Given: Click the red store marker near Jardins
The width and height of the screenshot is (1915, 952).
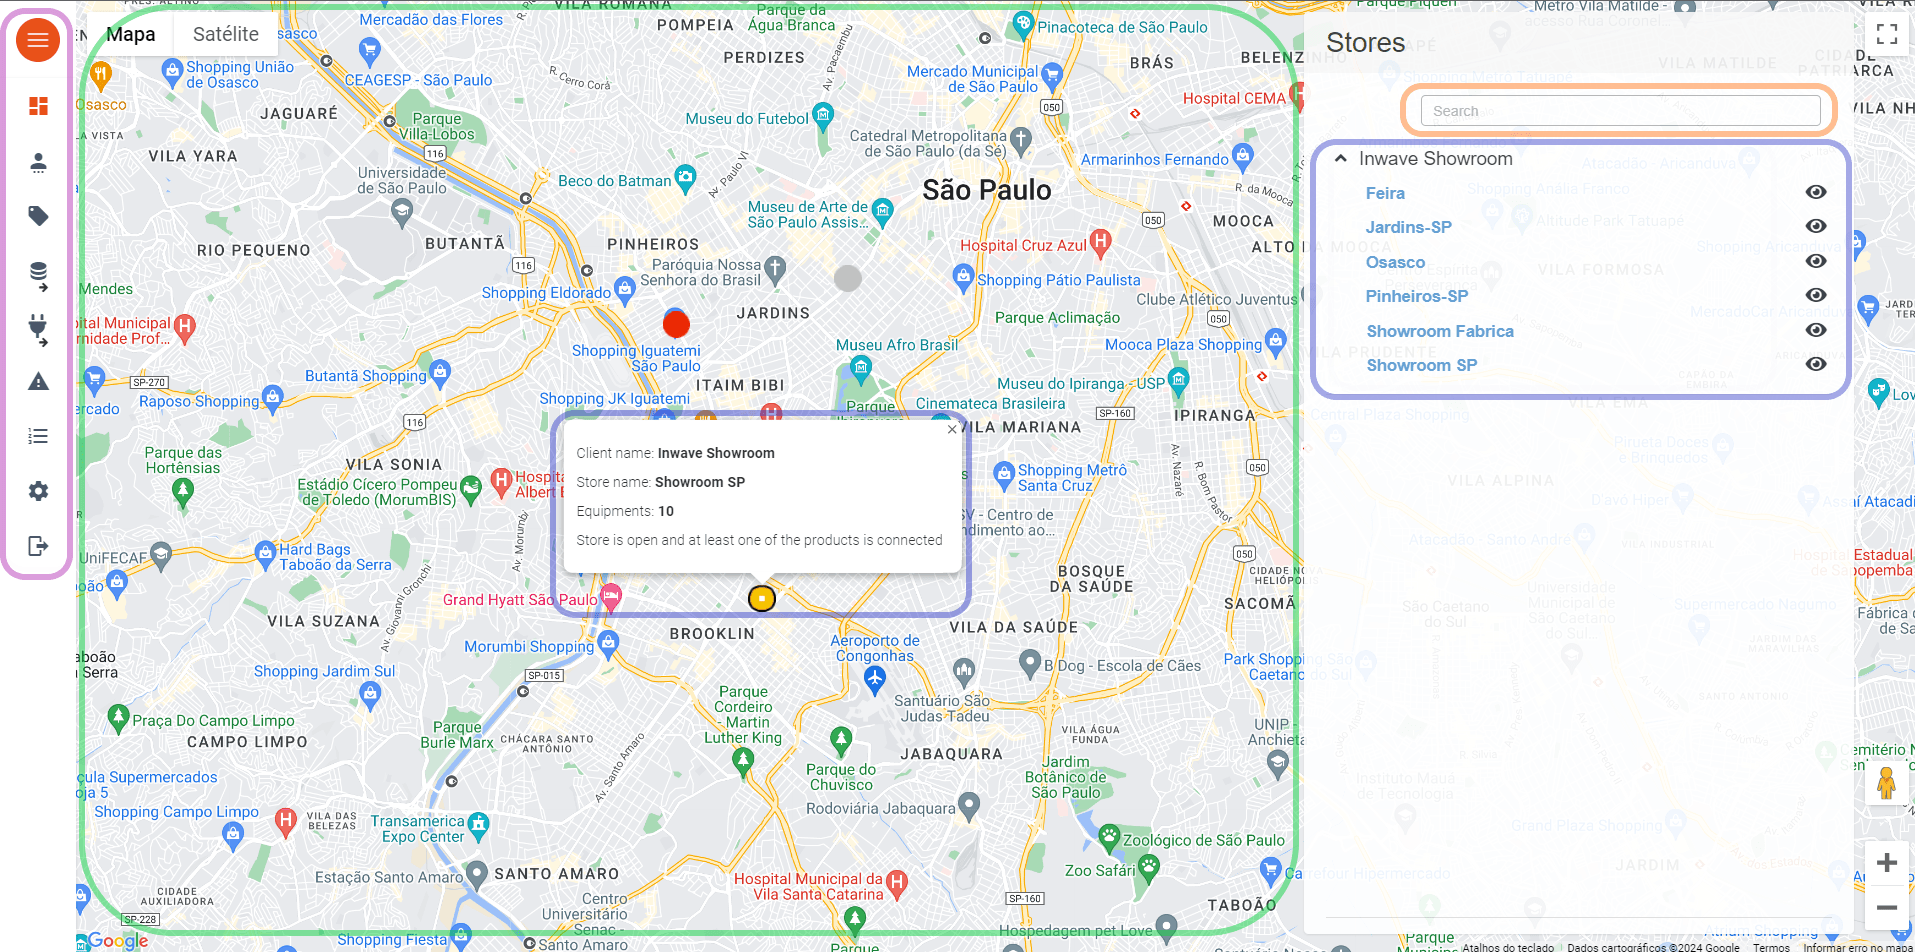Looking at the screenshot, I should 676,323.
